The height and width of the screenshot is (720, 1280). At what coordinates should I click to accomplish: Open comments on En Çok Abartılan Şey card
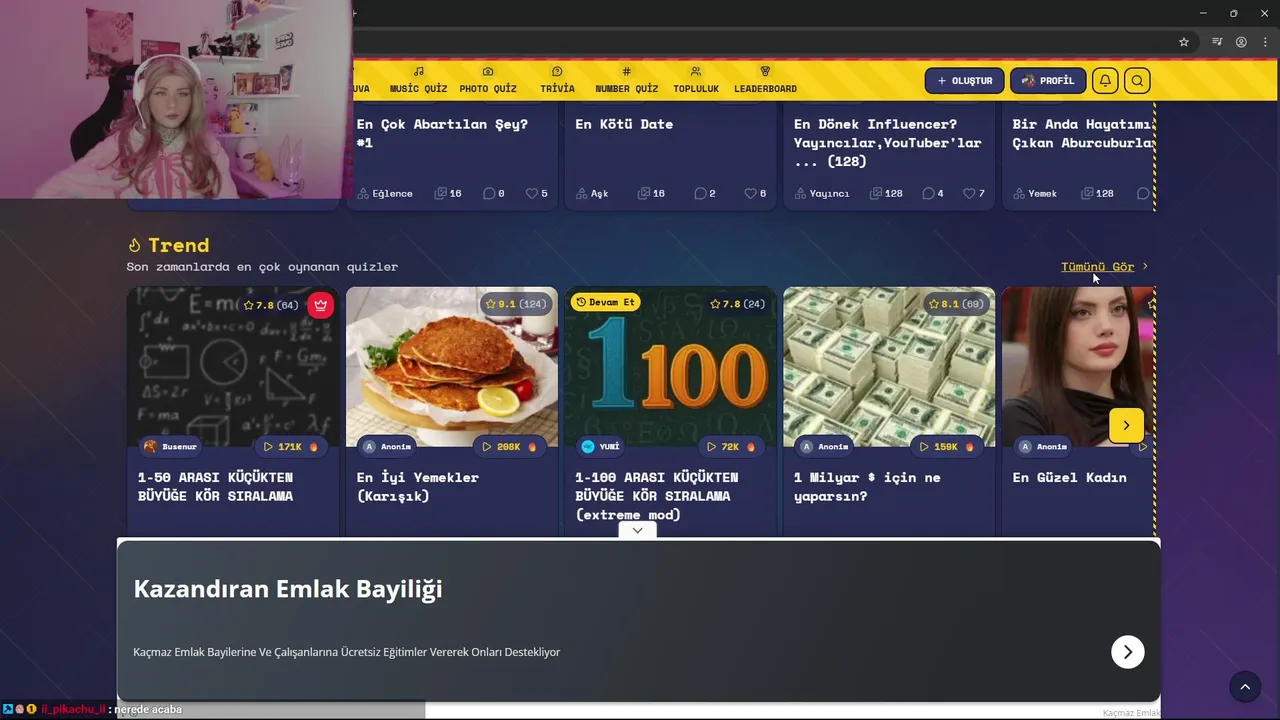pyautogui.click(x=494, y=193)
